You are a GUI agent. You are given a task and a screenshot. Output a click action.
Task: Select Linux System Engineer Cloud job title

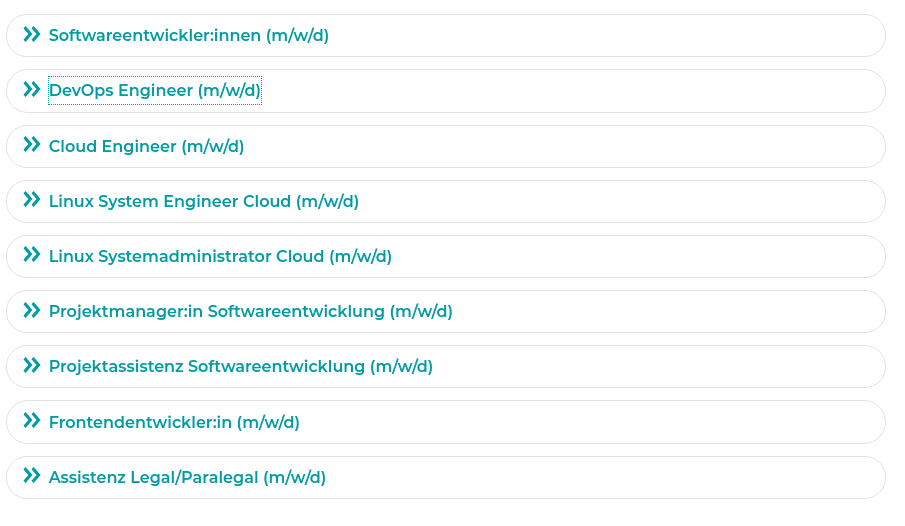[x=204, y=202]
